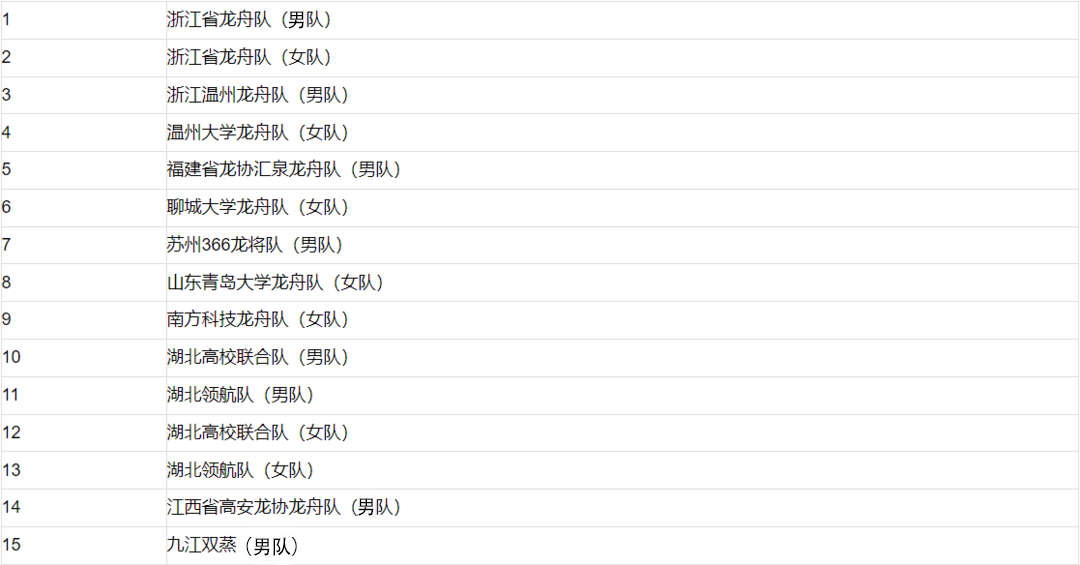Click the team 浙江温州龙舟队（男队）
The width and height of the screenshot is (1080, 565).
point(258,95)
